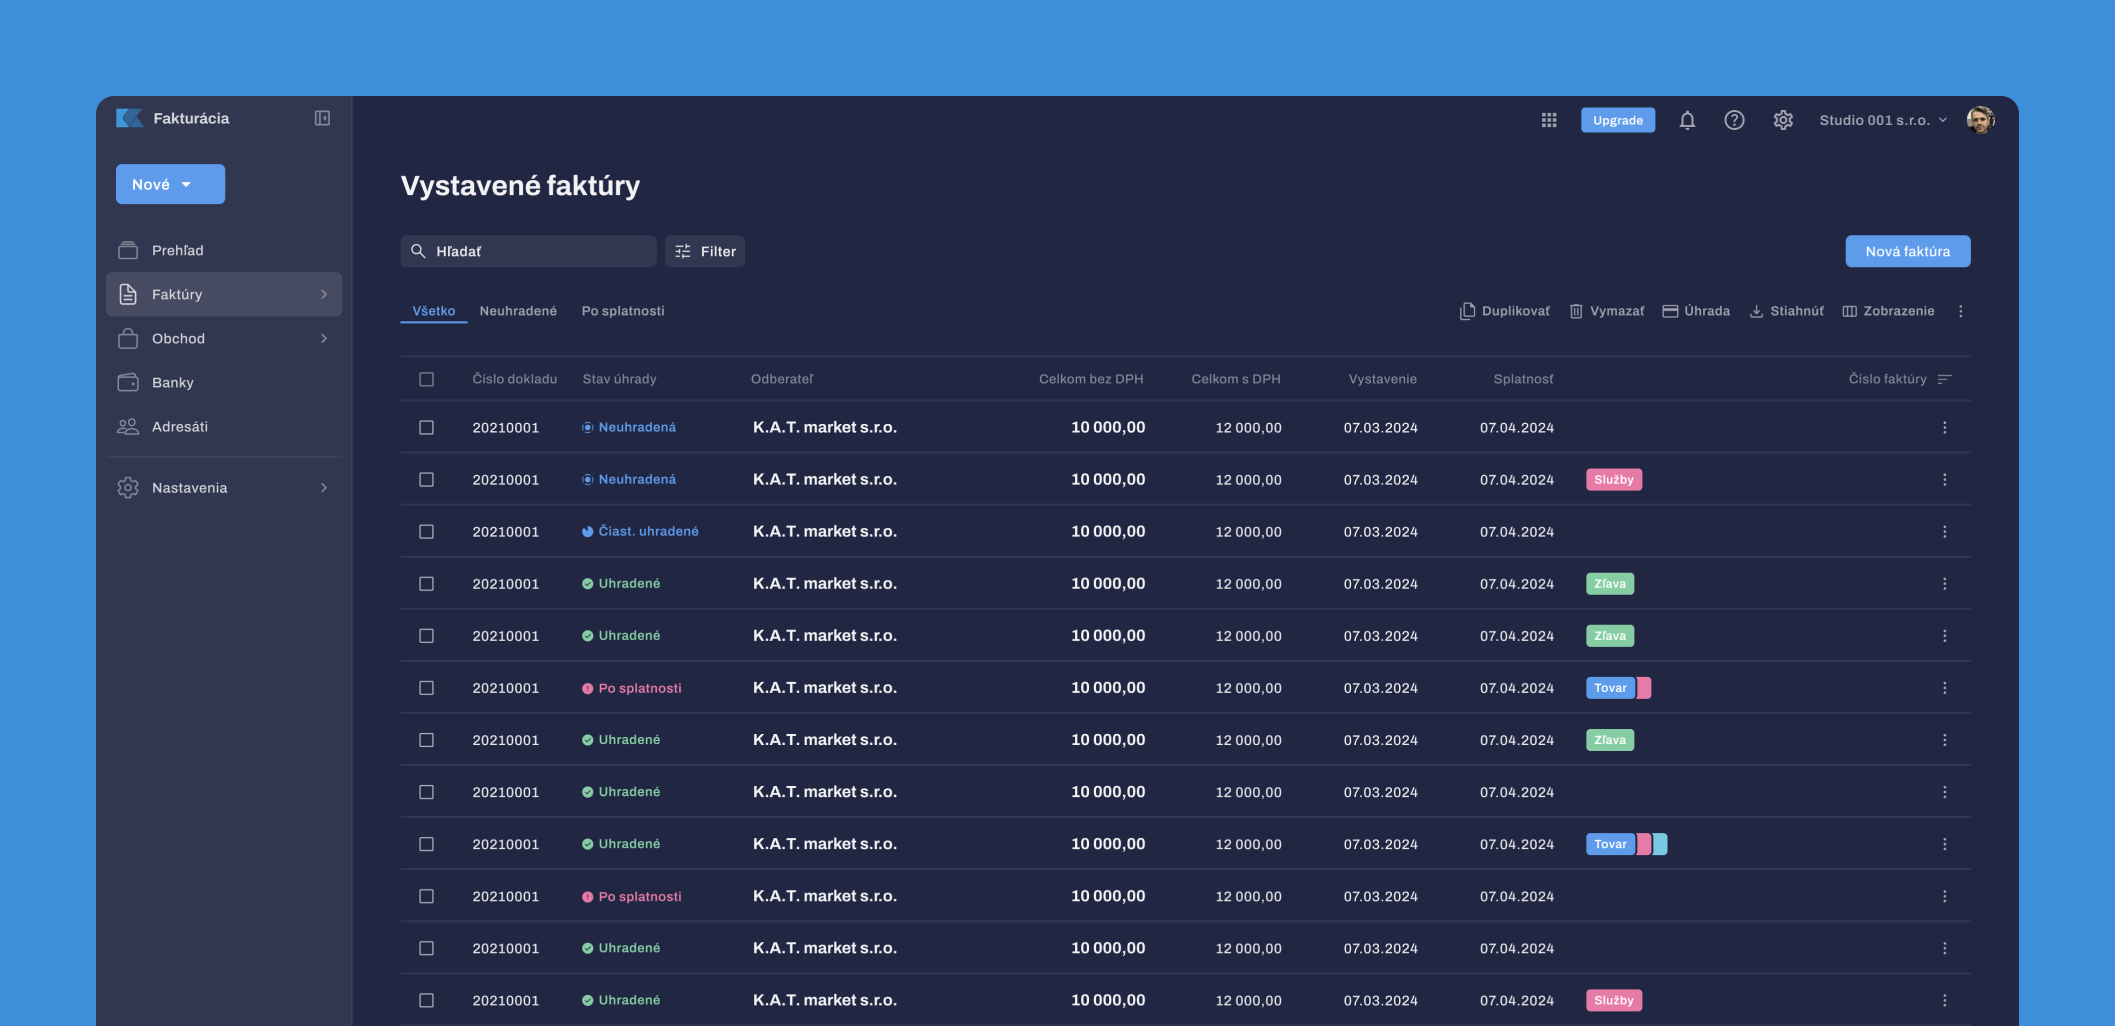This screenshot has height=1026, width=2115.
Task: Click the Upgrade button
Action: click(1617, 120)
